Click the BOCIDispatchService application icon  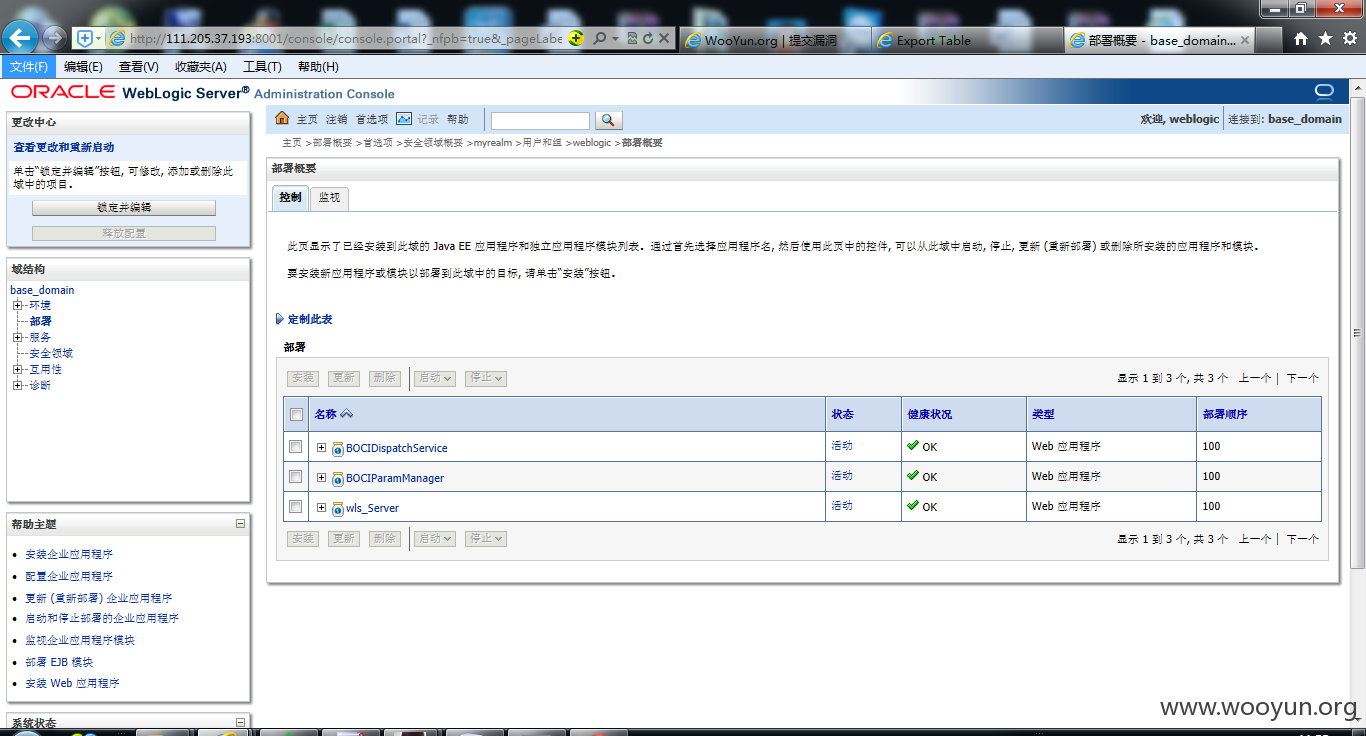tap(338, 448)
